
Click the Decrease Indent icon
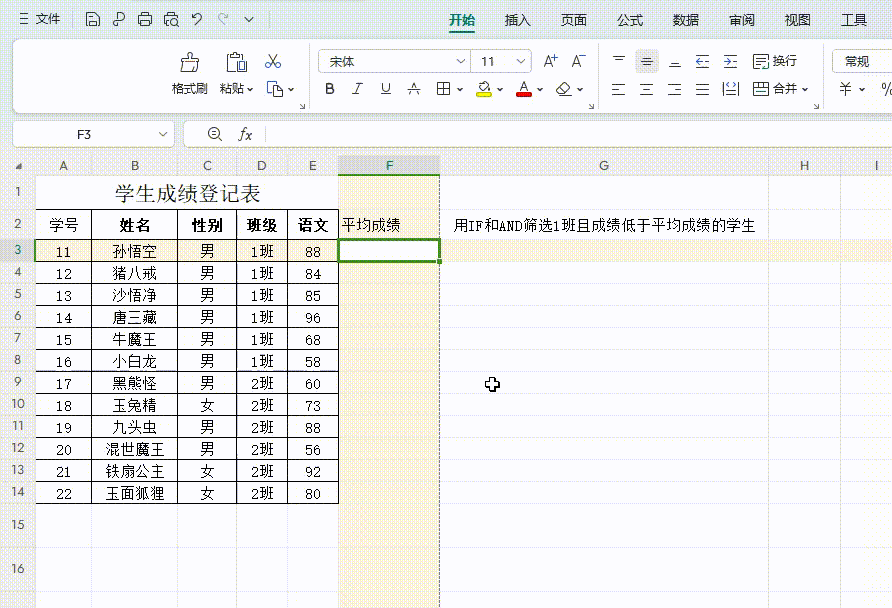pos(703,61)
